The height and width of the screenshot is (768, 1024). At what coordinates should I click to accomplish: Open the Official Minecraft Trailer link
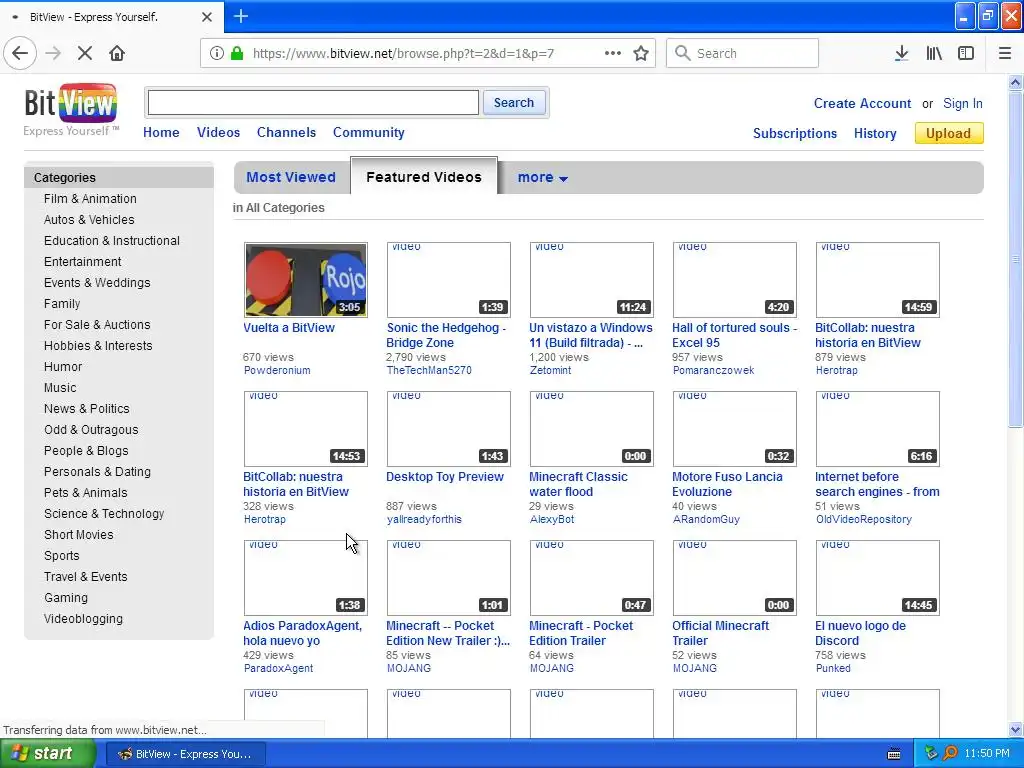pos(720,633)
